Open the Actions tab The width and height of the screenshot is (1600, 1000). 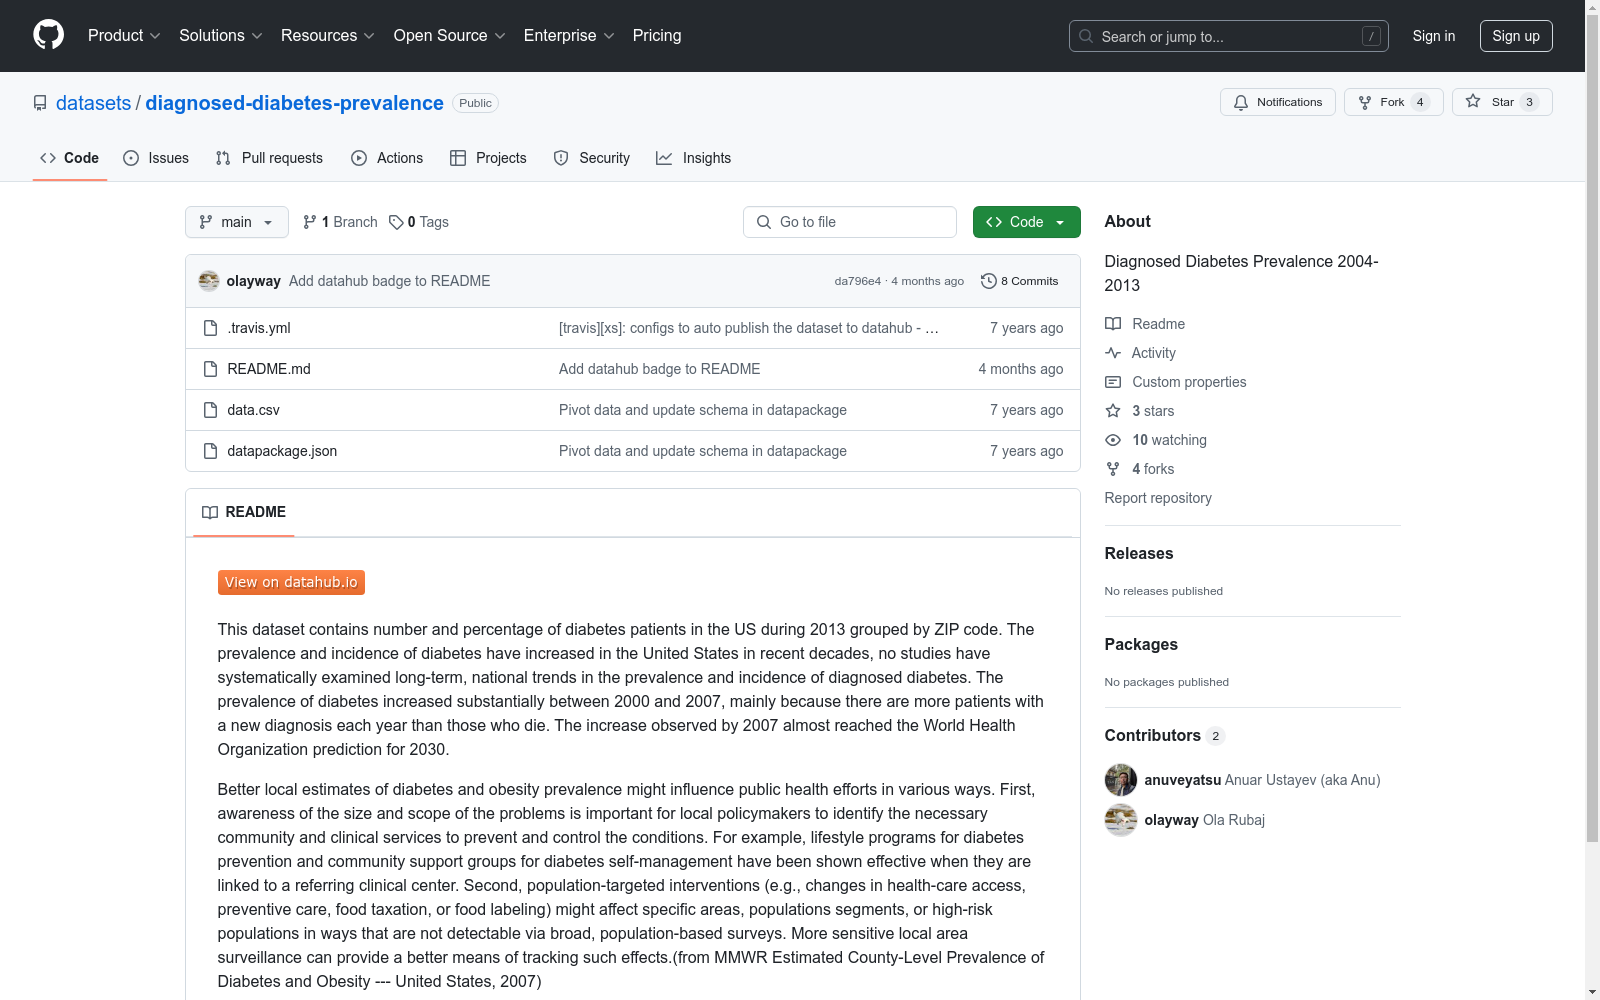click(x=387, y=158)
